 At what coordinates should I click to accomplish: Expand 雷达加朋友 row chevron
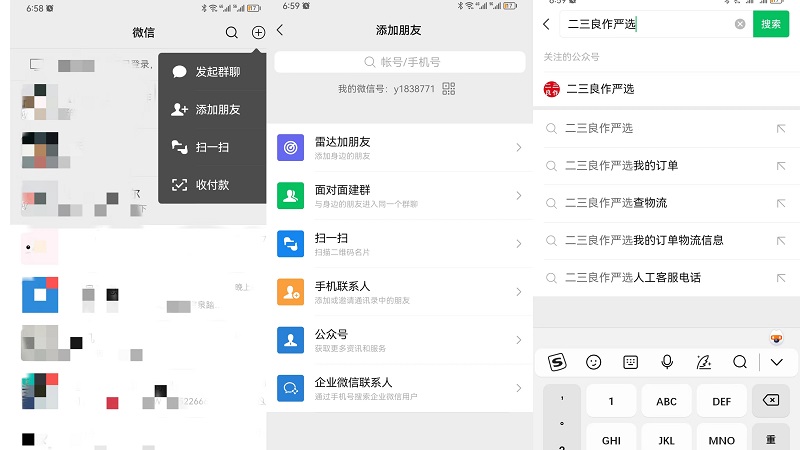(519, 147)
